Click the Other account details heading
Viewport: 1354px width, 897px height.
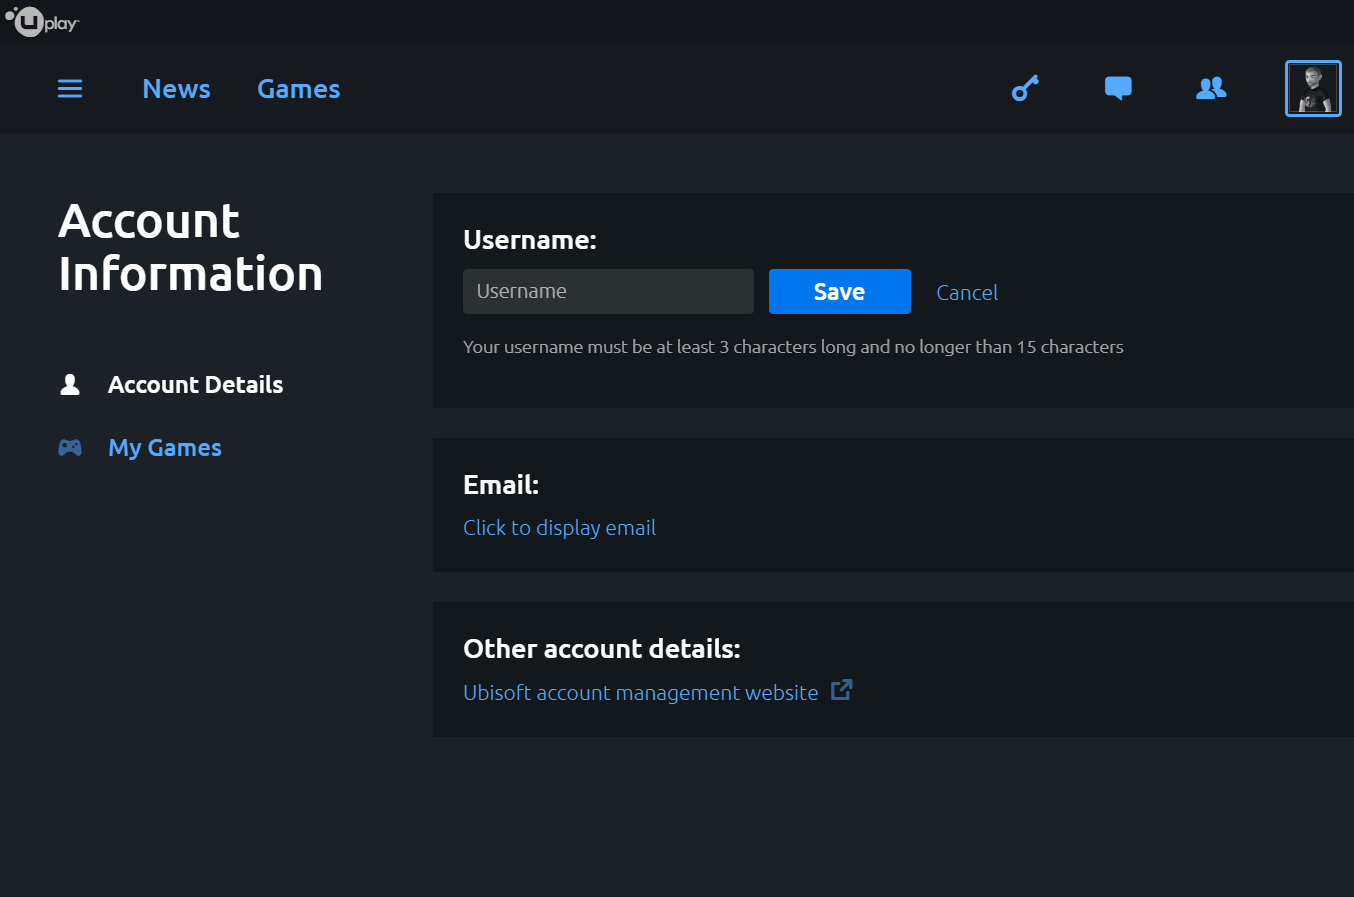point(601,649)
